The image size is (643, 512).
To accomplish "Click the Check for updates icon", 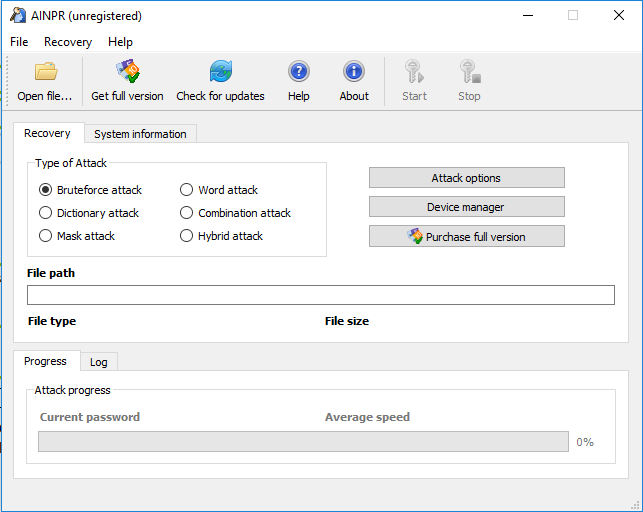I will coord(221,71).
